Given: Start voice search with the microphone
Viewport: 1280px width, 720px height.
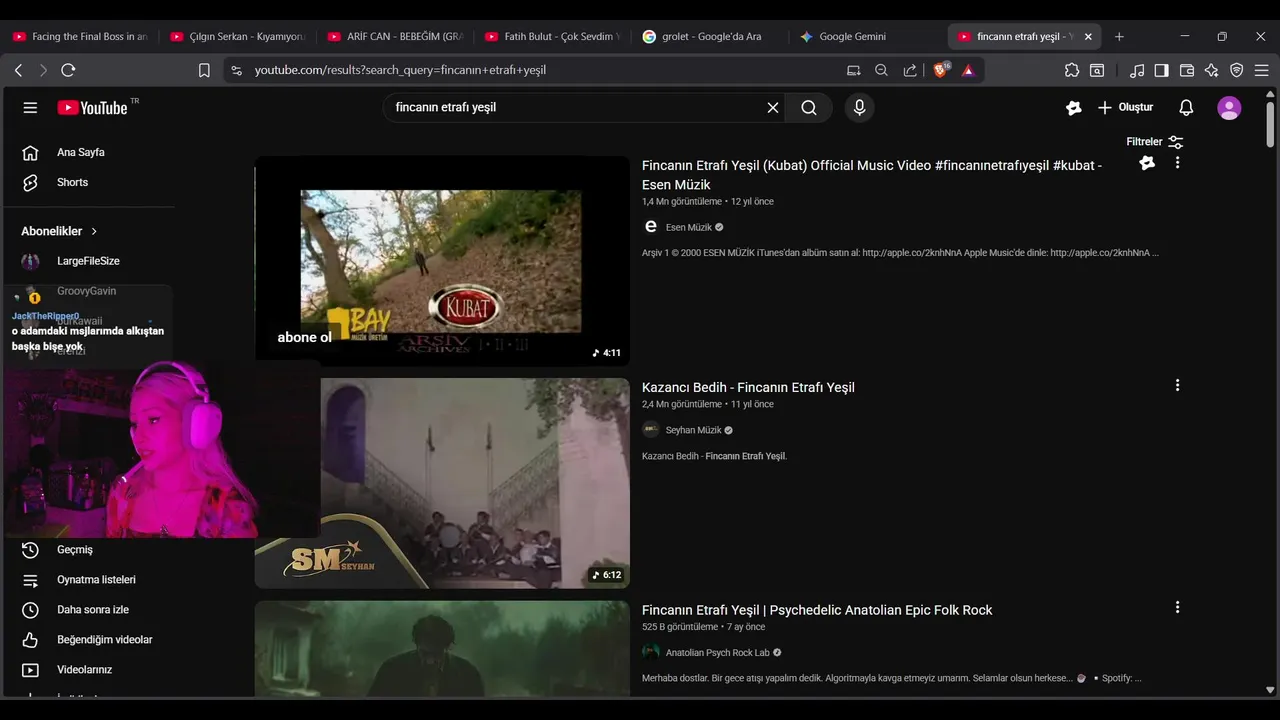Looking at the screenshot, I should [x=859, y=108].
